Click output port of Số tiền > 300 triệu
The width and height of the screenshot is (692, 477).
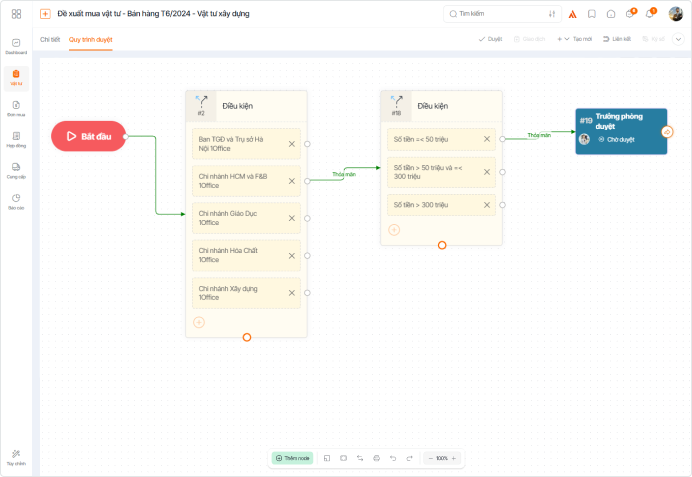tap(502, 205)
